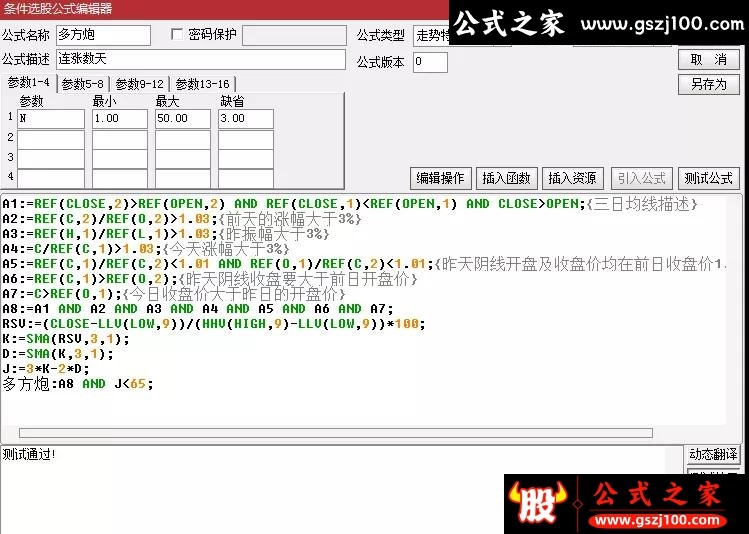Click the 另存为 button

click(709, 85)
